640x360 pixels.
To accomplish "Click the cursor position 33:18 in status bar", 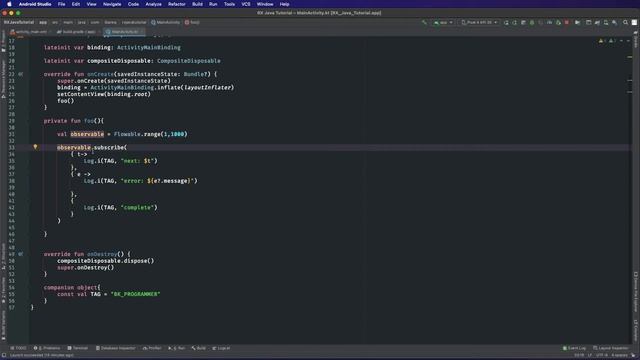I will coord(579,355).
